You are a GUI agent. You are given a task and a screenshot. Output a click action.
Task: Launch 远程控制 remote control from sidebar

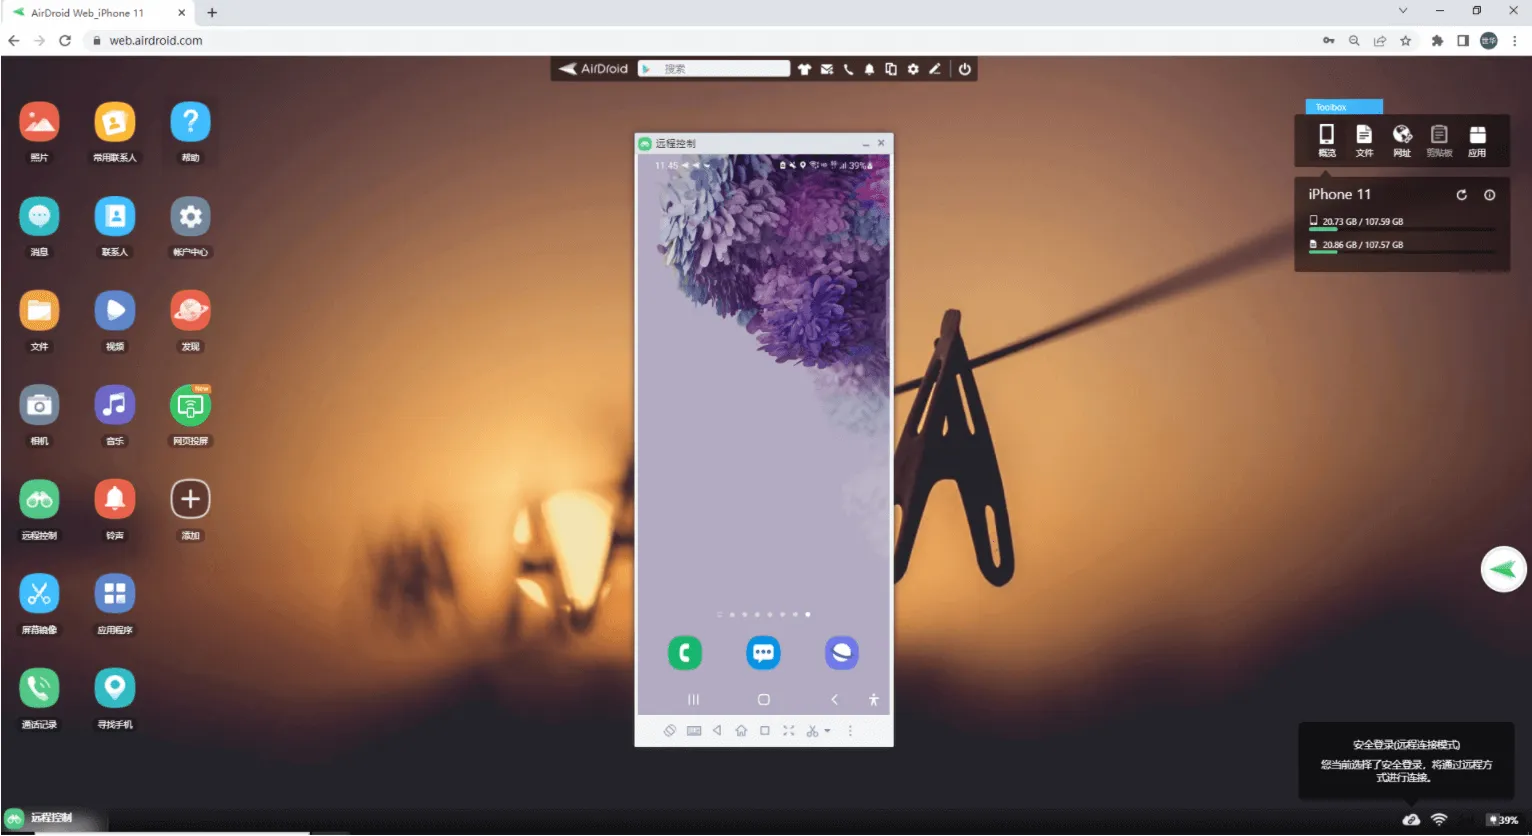pos(39,499)
